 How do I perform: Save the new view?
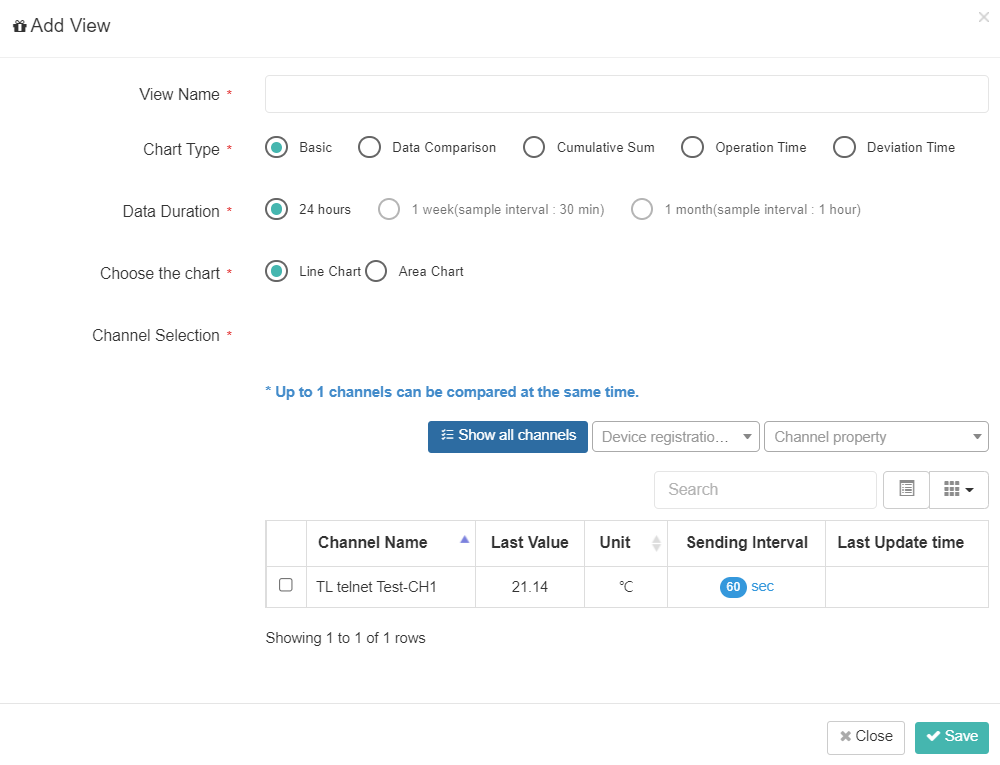952,737
